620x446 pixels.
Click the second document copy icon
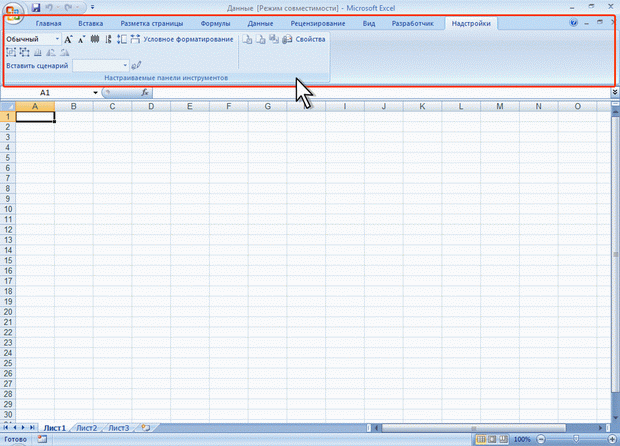pyautogui.click(x=261, y=39)
